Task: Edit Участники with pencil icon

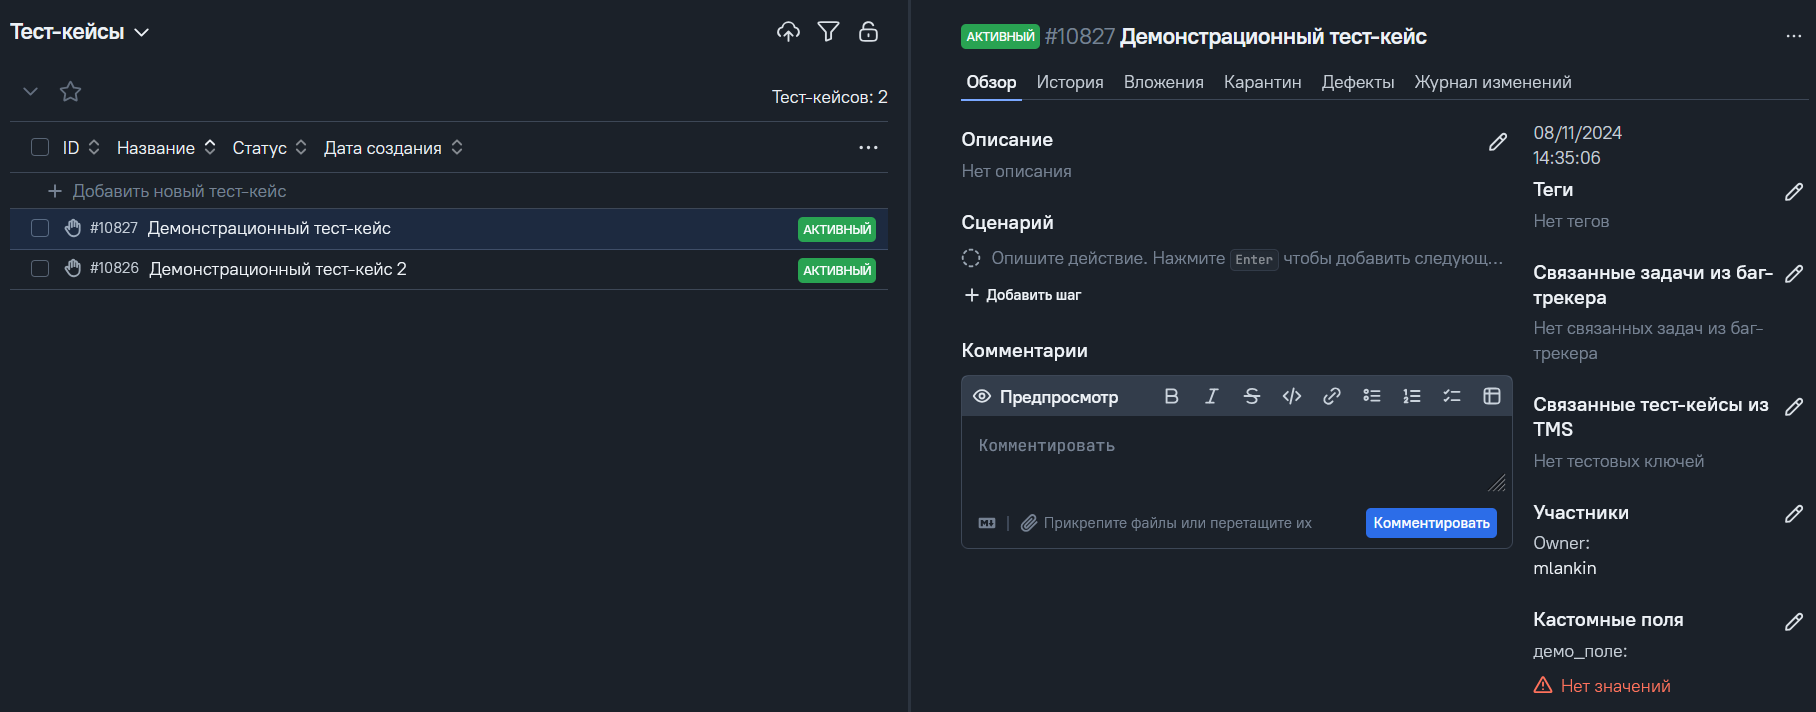Action: 1793,513
